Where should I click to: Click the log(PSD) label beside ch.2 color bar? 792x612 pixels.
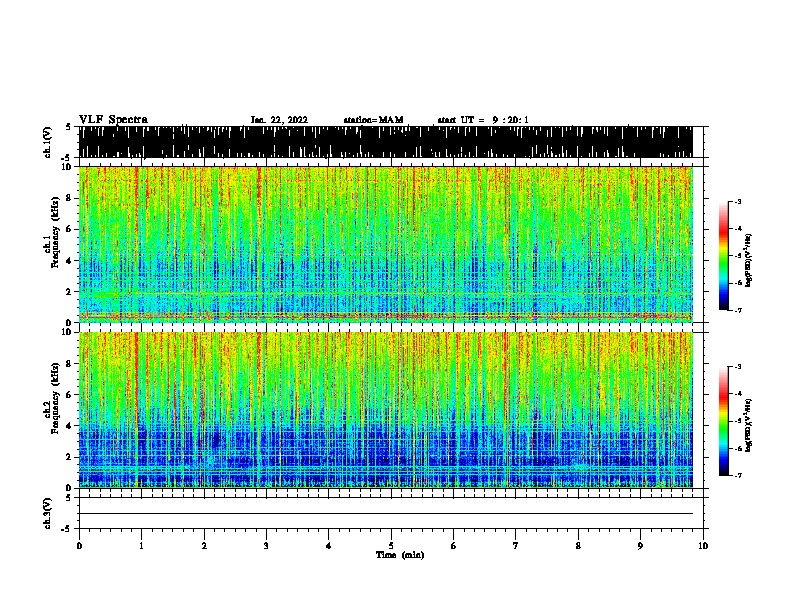pyautogui.click(x=749, y=425)
